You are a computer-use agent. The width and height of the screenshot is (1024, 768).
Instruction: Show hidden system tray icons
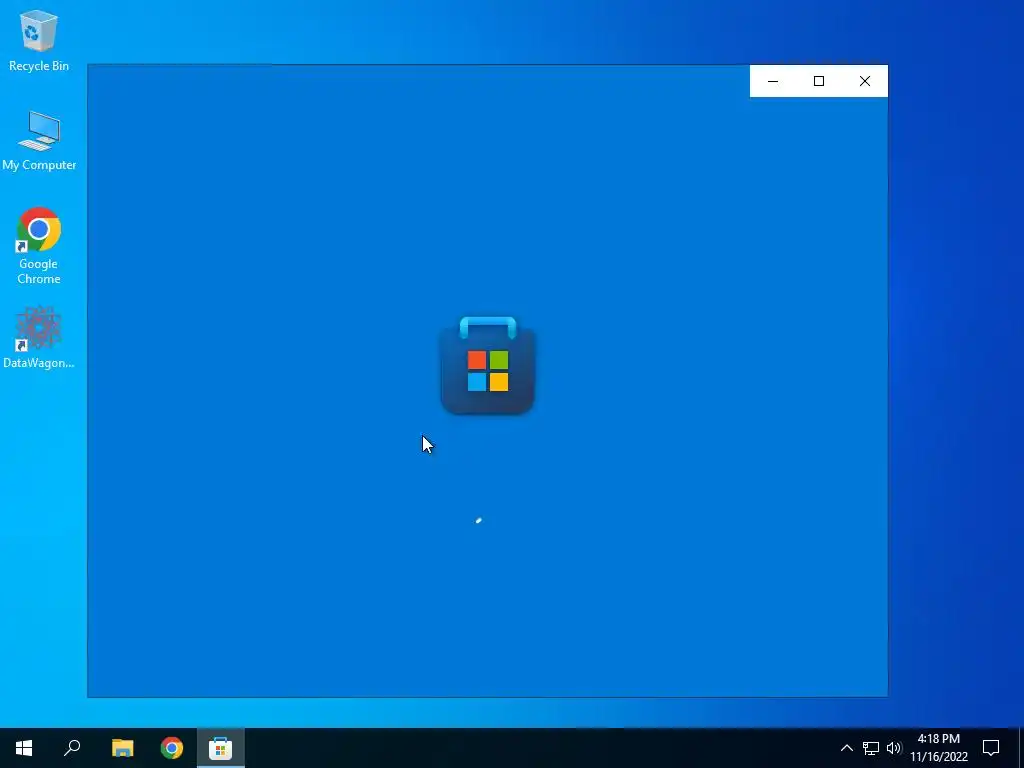point(846,748)
